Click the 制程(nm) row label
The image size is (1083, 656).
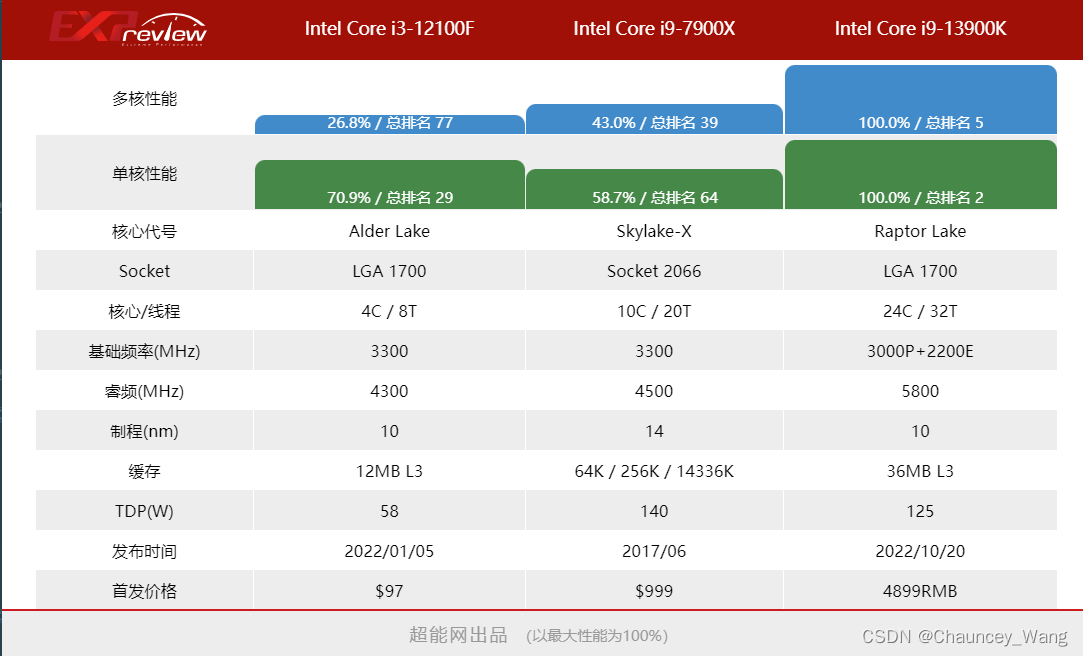(x=144, y=432)
